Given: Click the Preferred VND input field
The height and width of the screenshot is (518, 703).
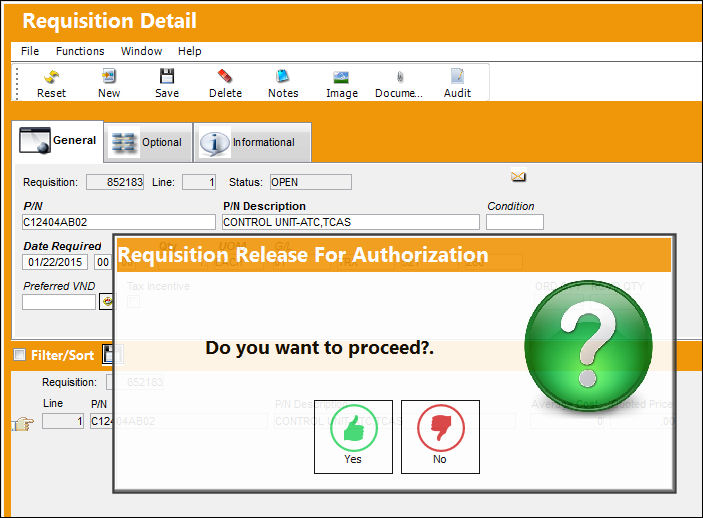Looking at the screenshot, I should click(59, 302).
